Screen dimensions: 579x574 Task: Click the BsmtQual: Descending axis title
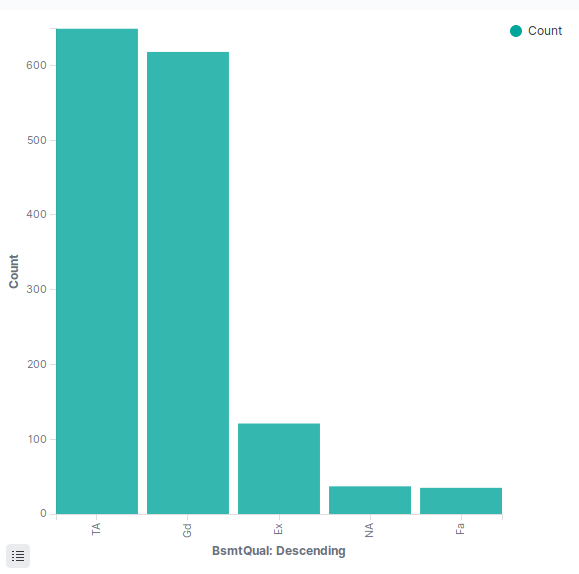(x=279, y=551)
